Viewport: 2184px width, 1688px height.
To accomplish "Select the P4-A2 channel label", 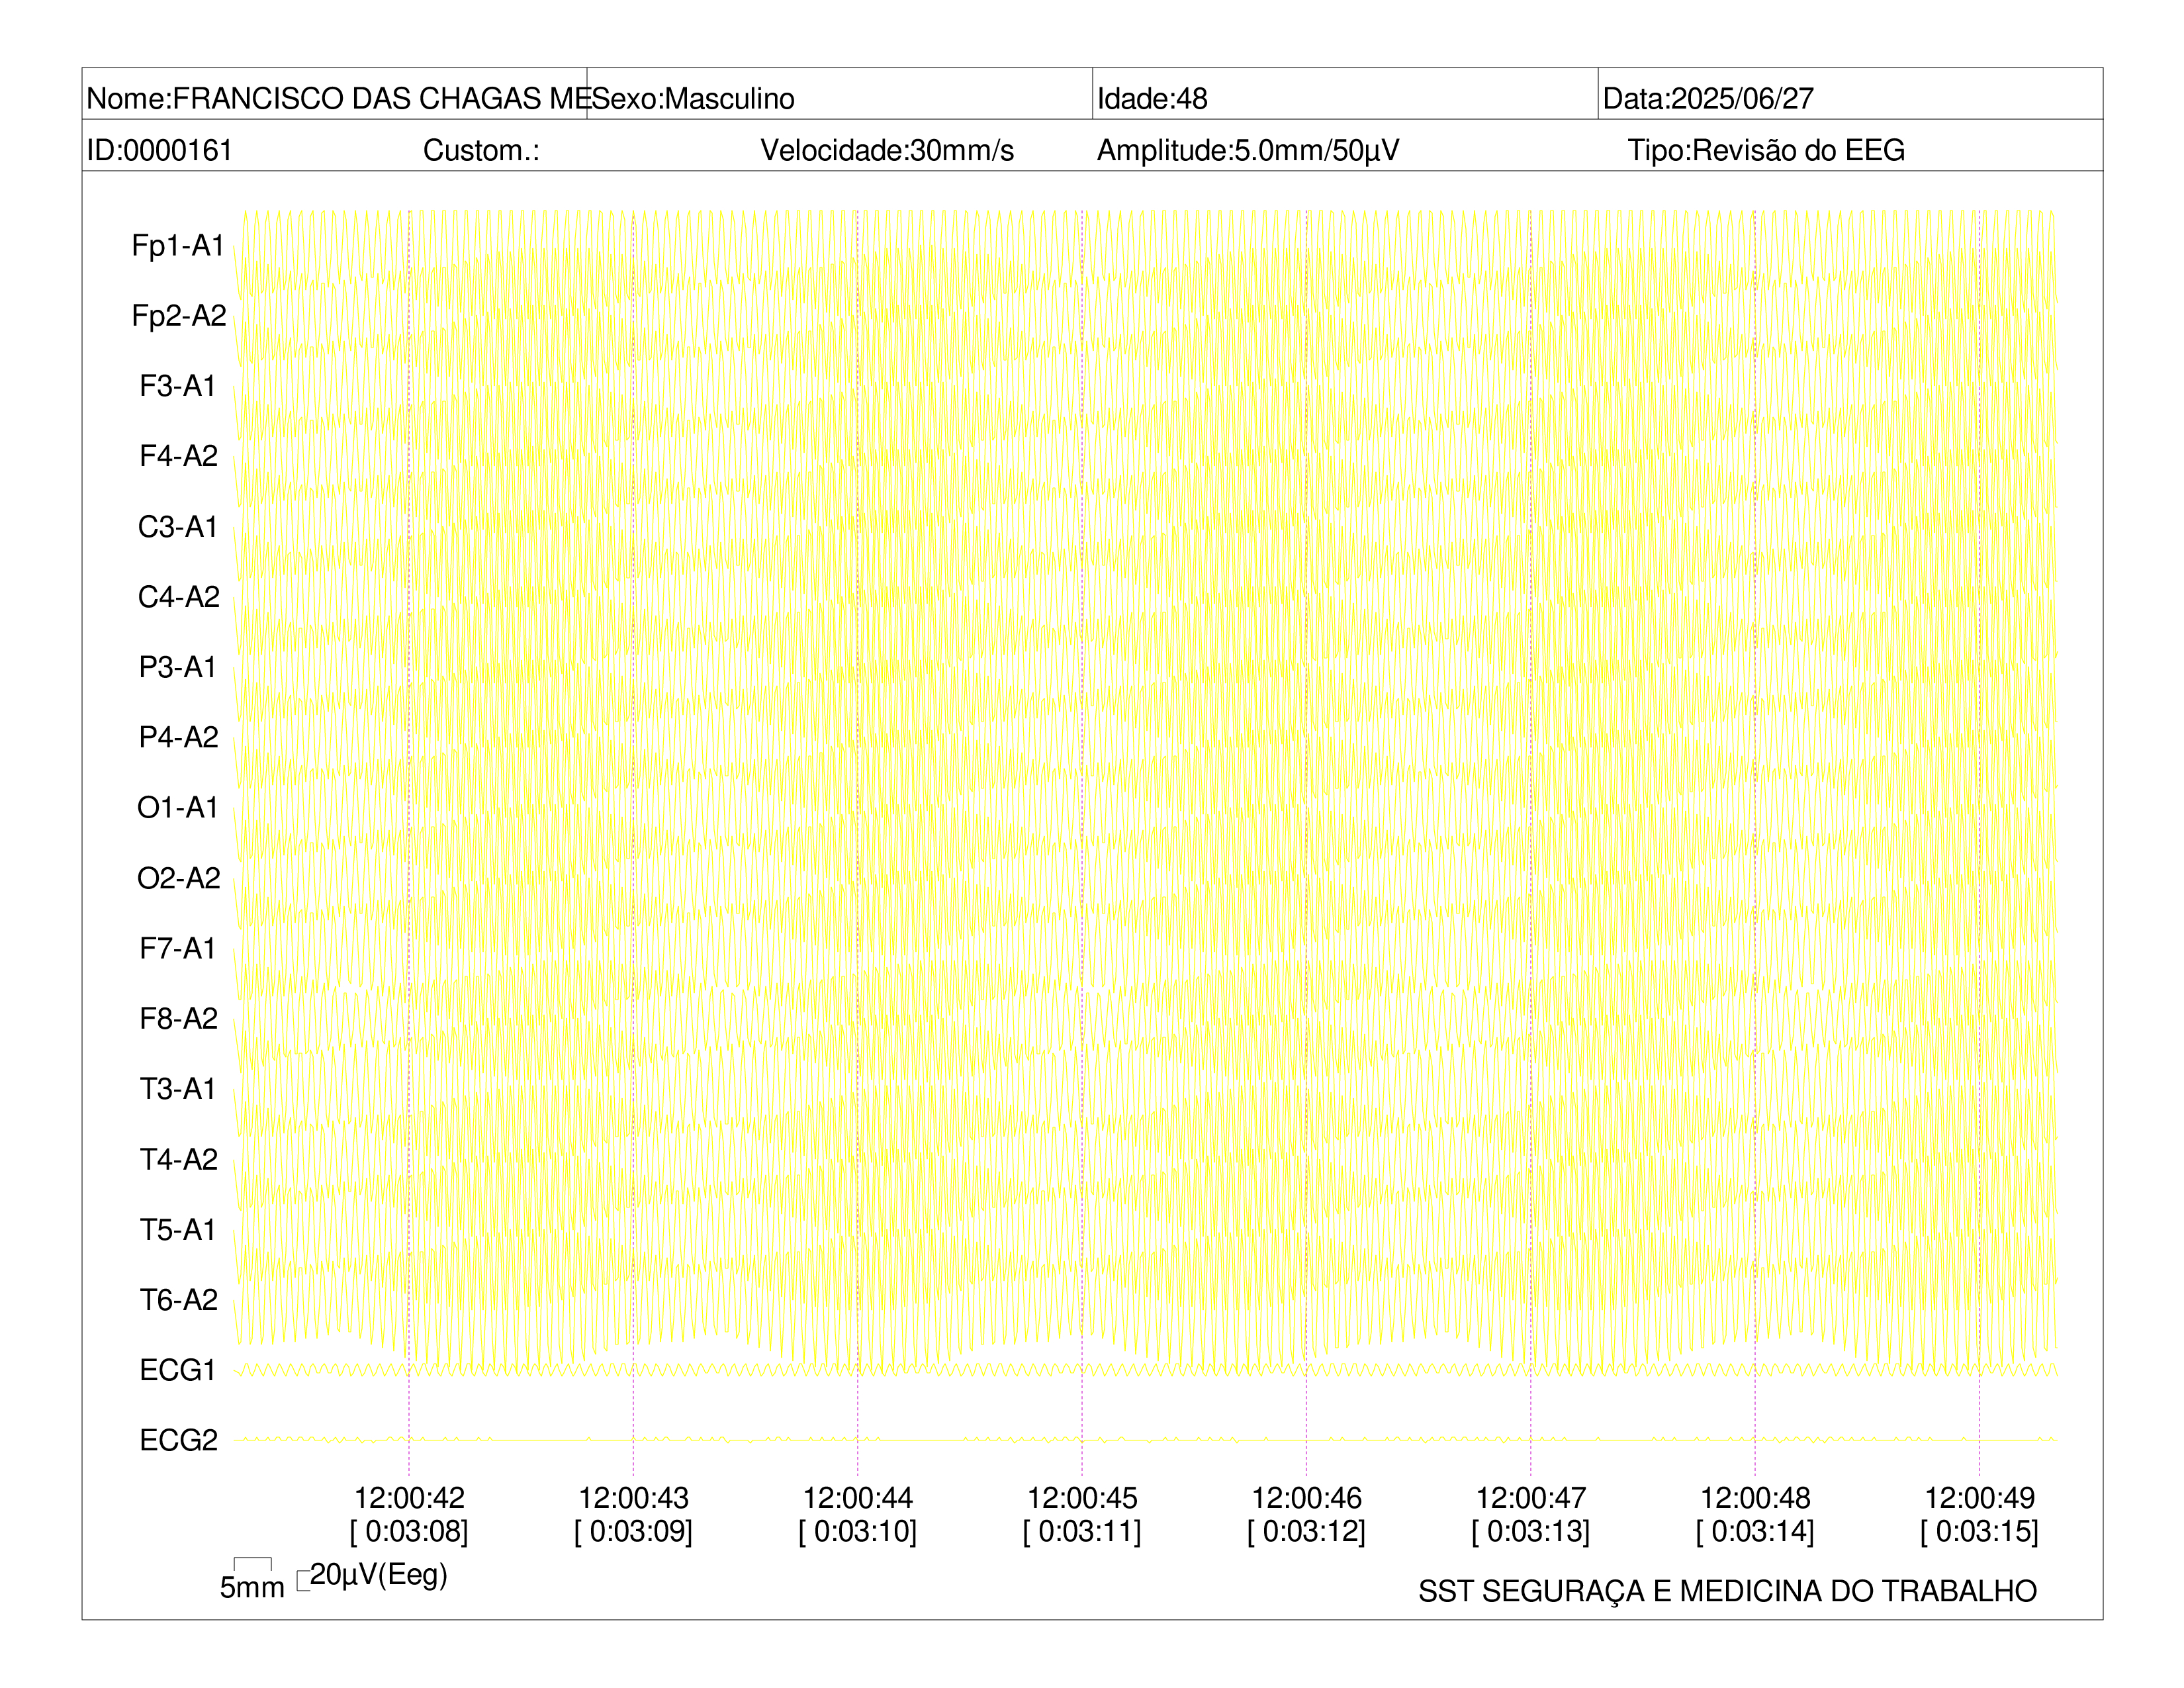I will point(178,737).
